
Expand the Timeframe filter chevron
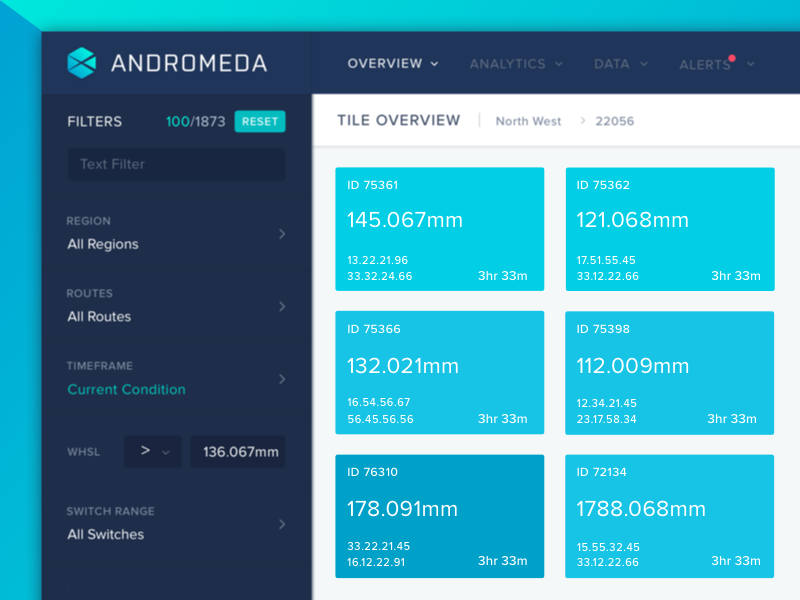coord(282,379)
